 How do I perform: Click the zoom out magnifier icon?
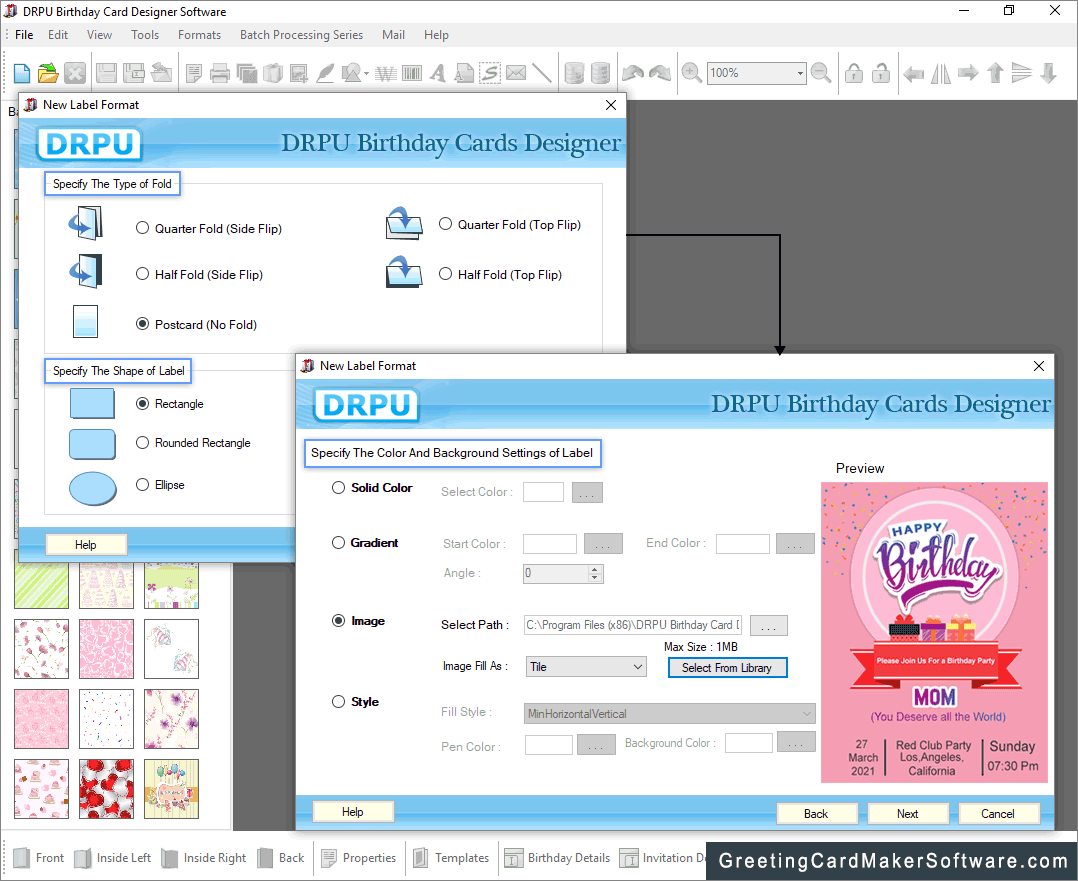coord(821,73)
